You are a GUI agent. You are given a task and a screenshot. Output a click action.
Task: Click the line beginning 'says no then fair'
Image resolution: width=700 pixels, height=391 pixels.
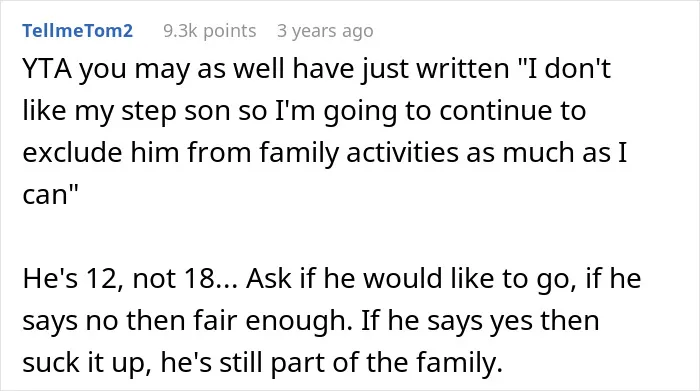311,321
